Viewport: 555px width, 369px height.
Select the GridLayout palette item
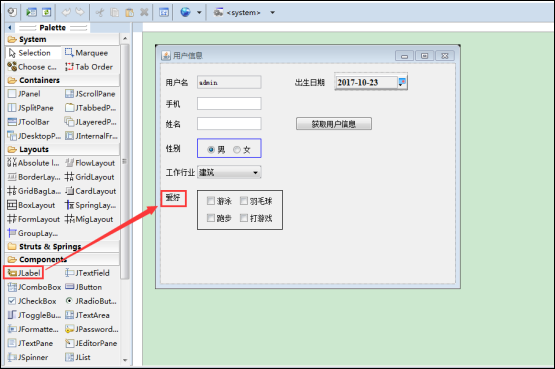click(90, 177)
